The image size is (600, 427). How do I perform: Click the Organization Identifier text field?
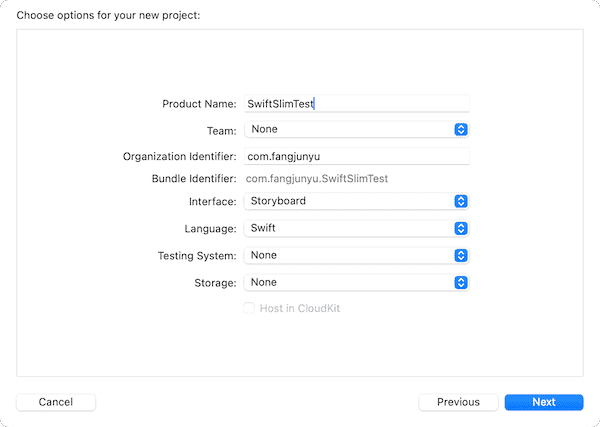(x=356, y=156)
